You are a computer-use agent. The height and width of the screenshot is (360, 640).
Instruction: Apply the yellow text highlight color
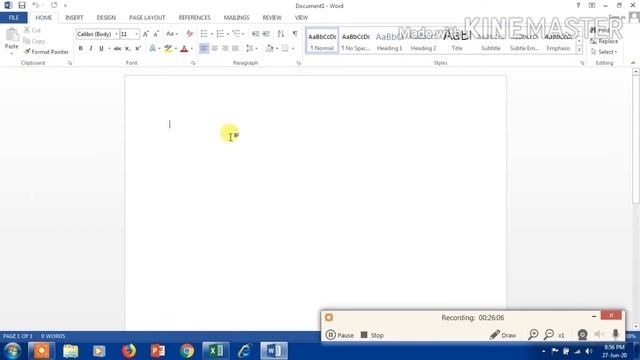pyautogui.click(x=168, y=49)
